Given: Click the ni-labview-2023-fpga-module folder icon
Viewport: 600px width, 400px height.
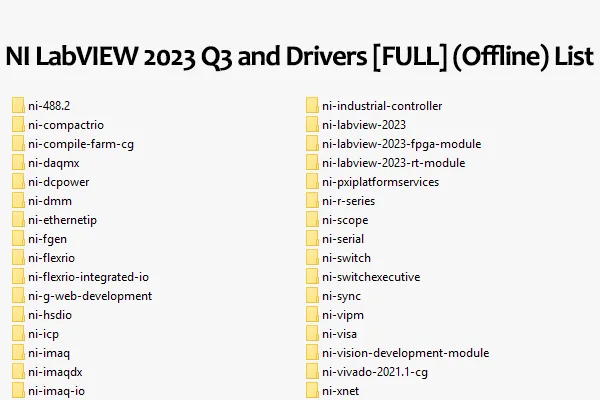Looking at the screenshot, I should pos(312,144).
